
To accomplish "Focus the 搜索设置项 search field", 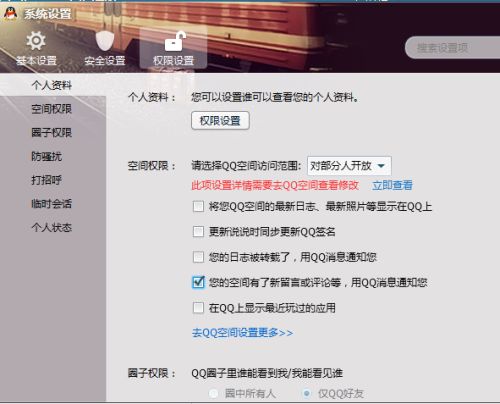I will tap(452, 48).
